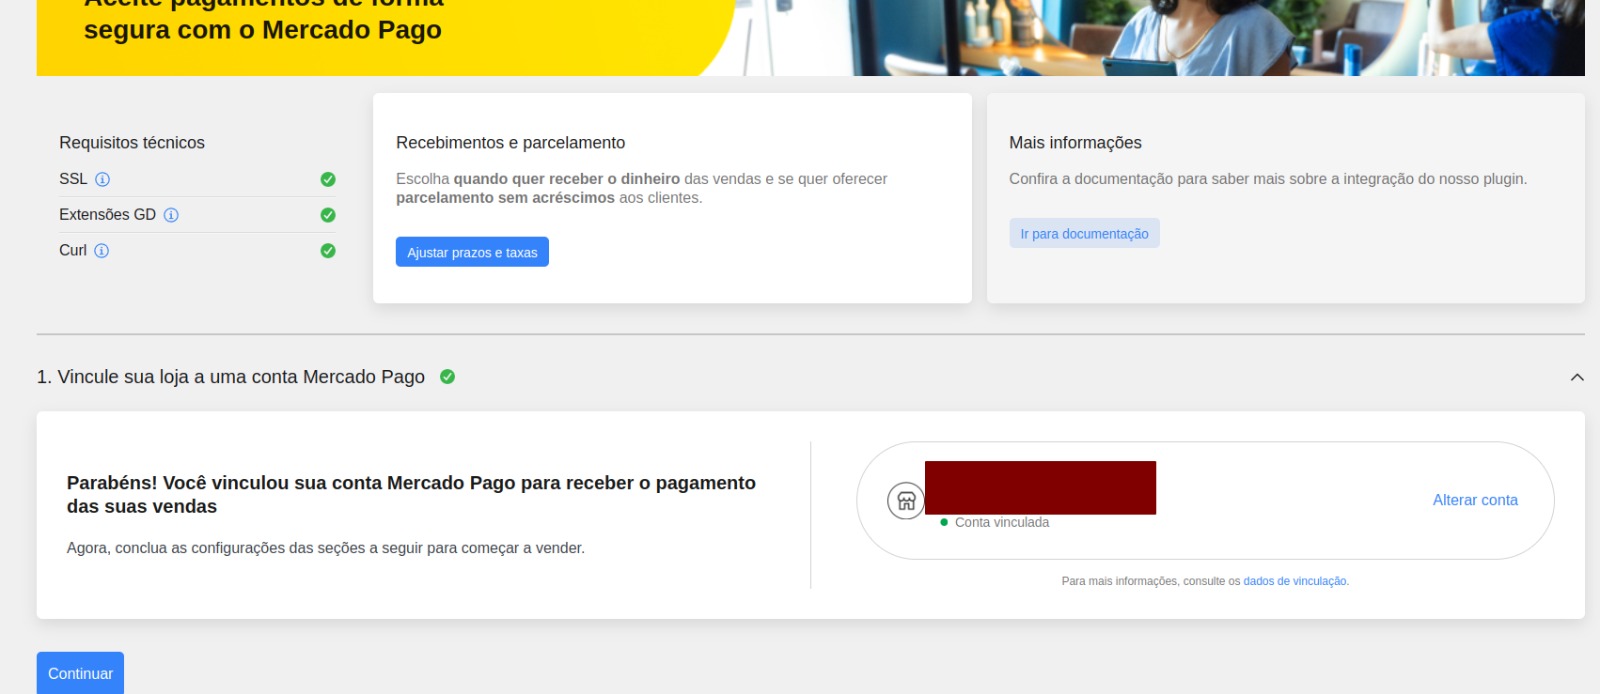Open the dados de vinculação link
The image size is (1600, 694).
(1295, 581)
